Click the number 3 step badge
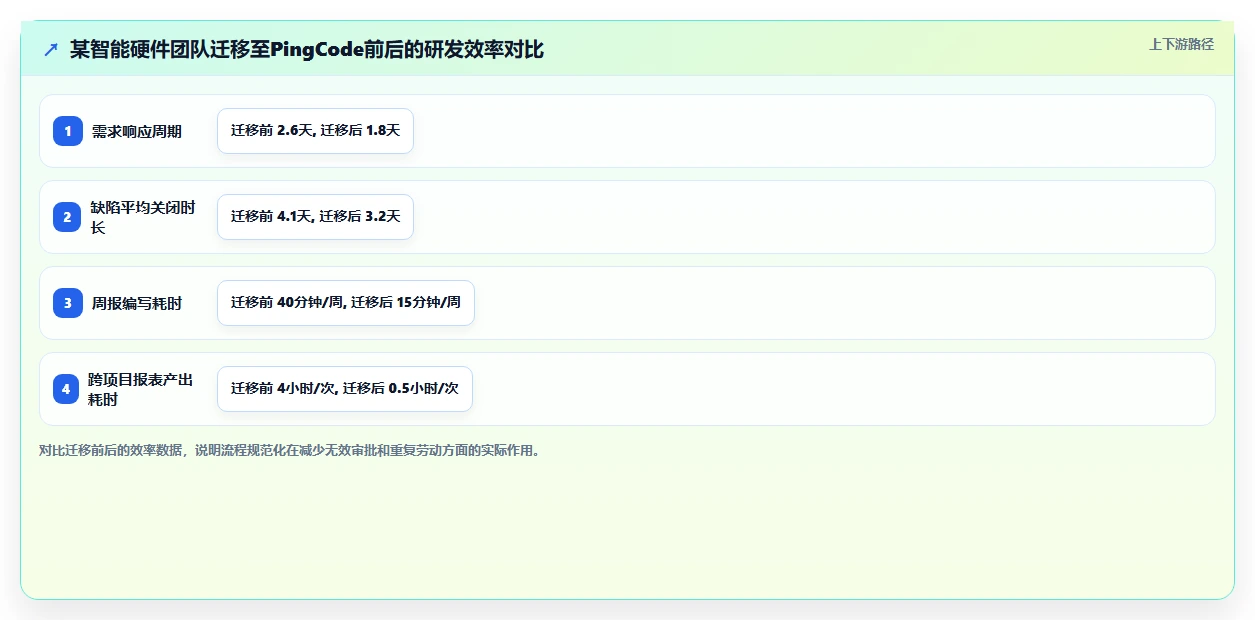The image size is (1255, 620). point(67,303)
